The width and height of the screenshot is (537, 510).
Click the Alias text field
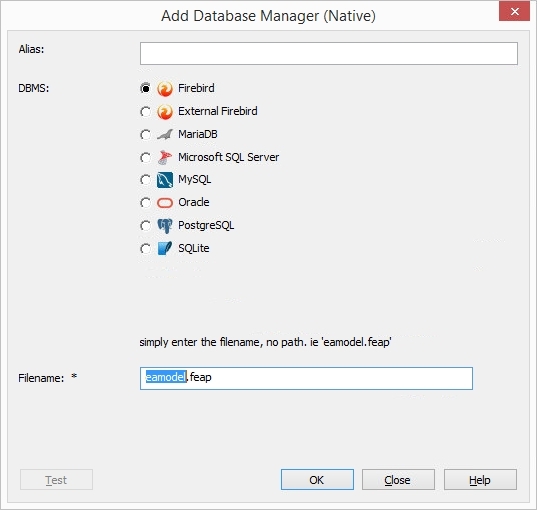[x=329, y=53]
